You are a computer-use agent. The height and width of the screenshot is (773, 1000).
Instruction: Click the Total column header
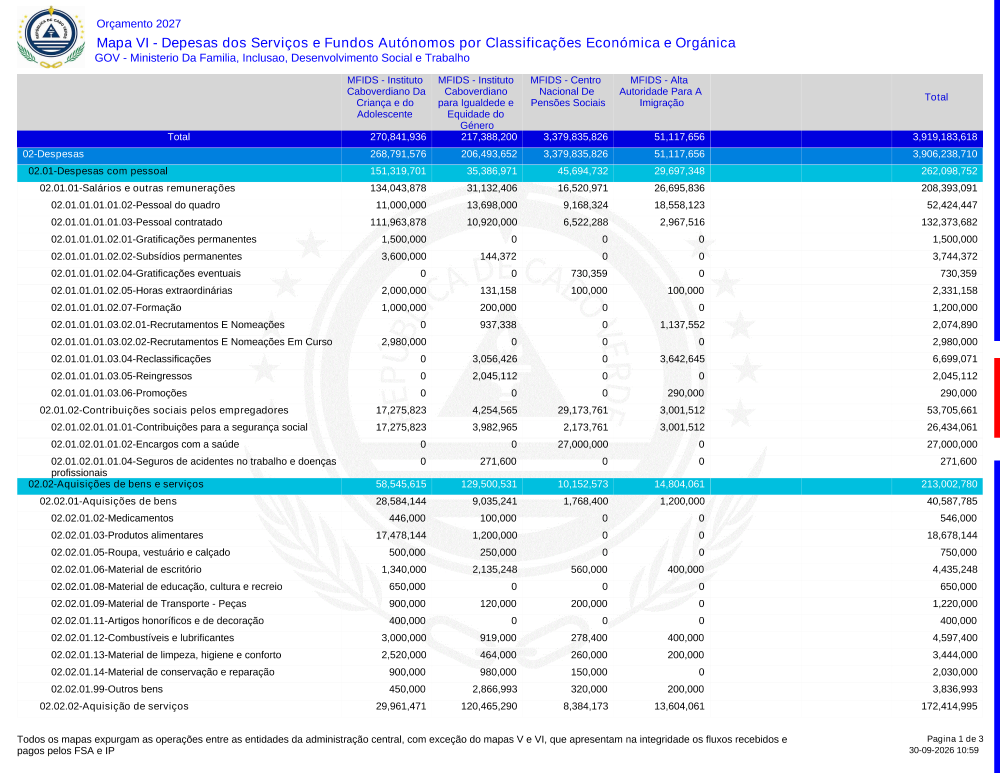(x=936, y=97)
